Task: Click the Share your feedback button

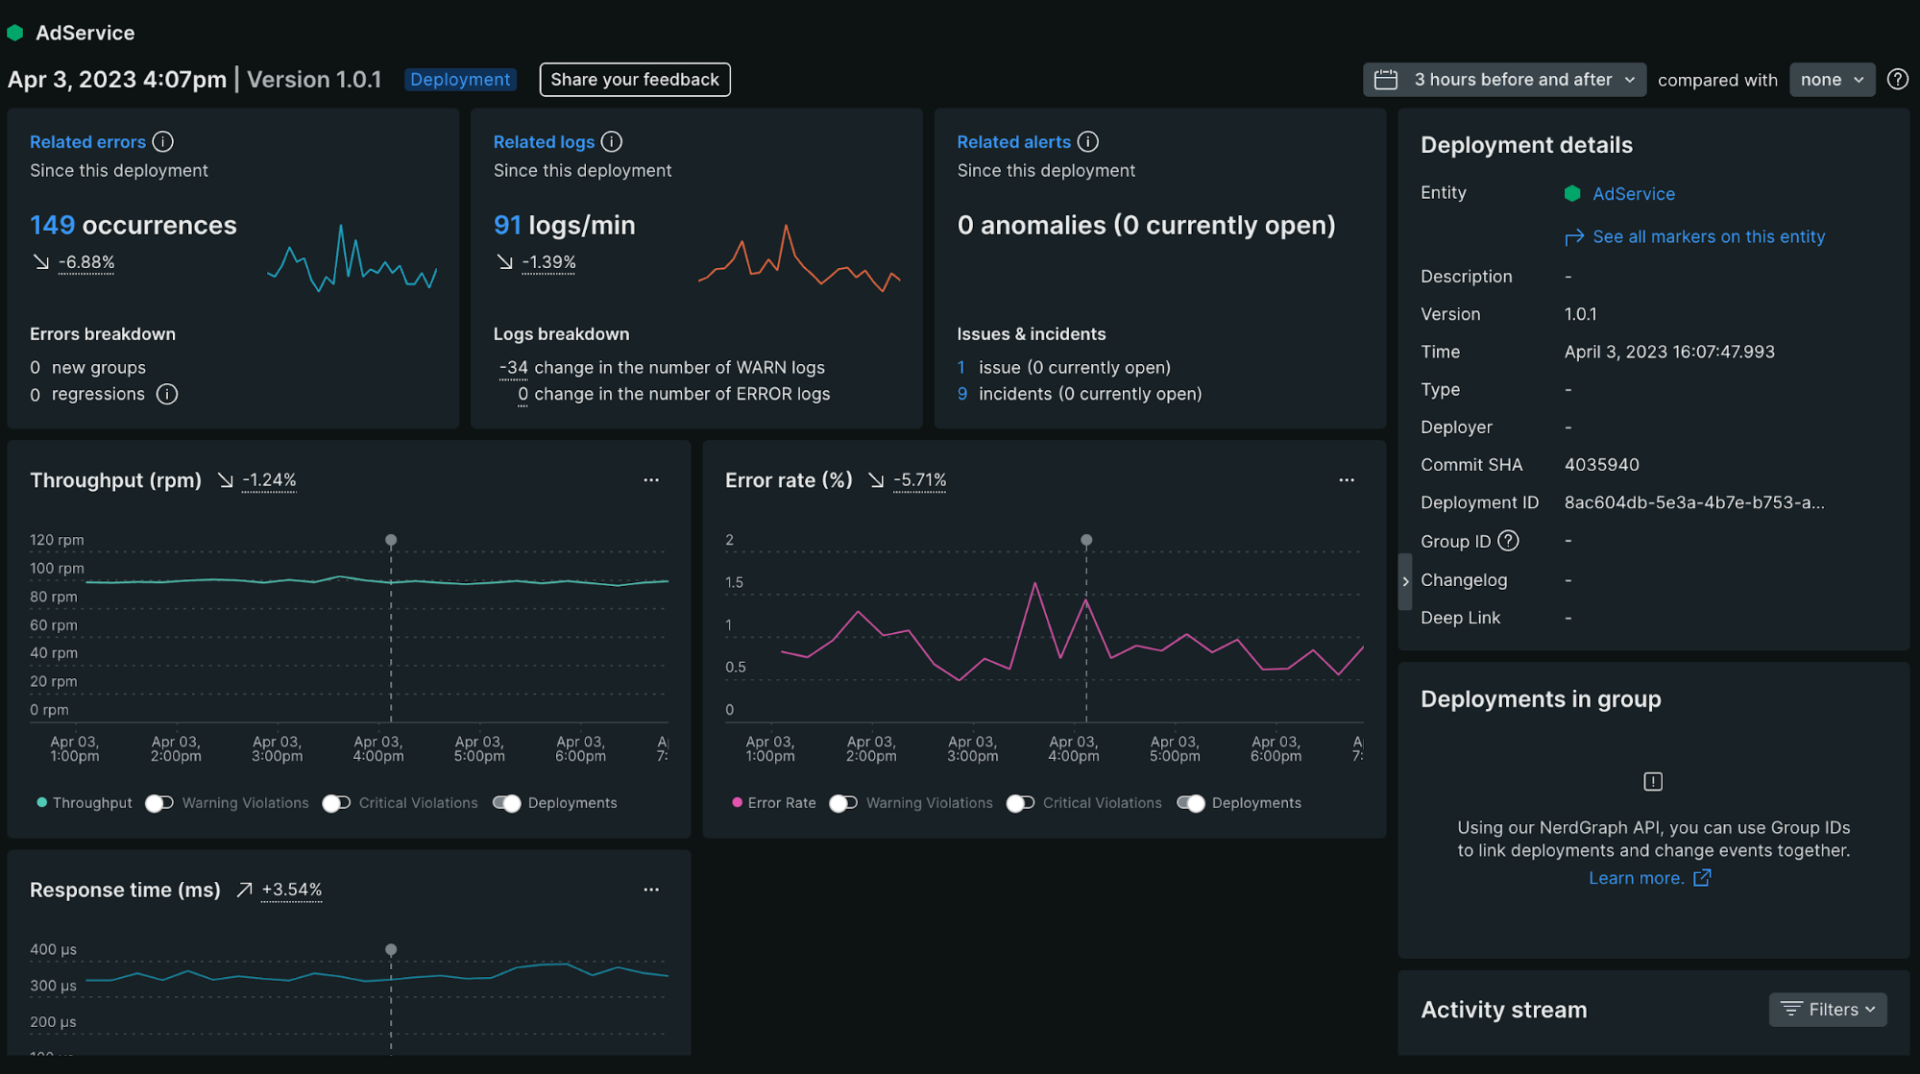Action: coord(634,79)
